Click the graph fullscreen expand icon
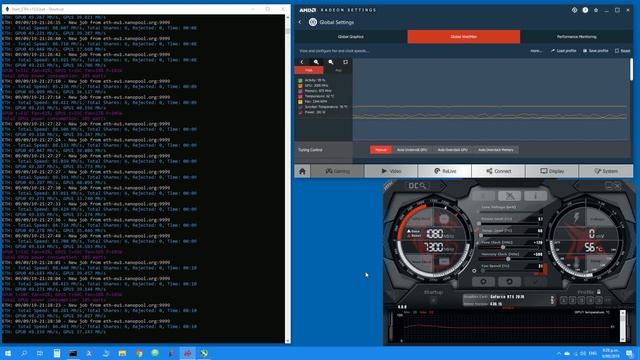640x360 pixels. click(x=345, y=62)
